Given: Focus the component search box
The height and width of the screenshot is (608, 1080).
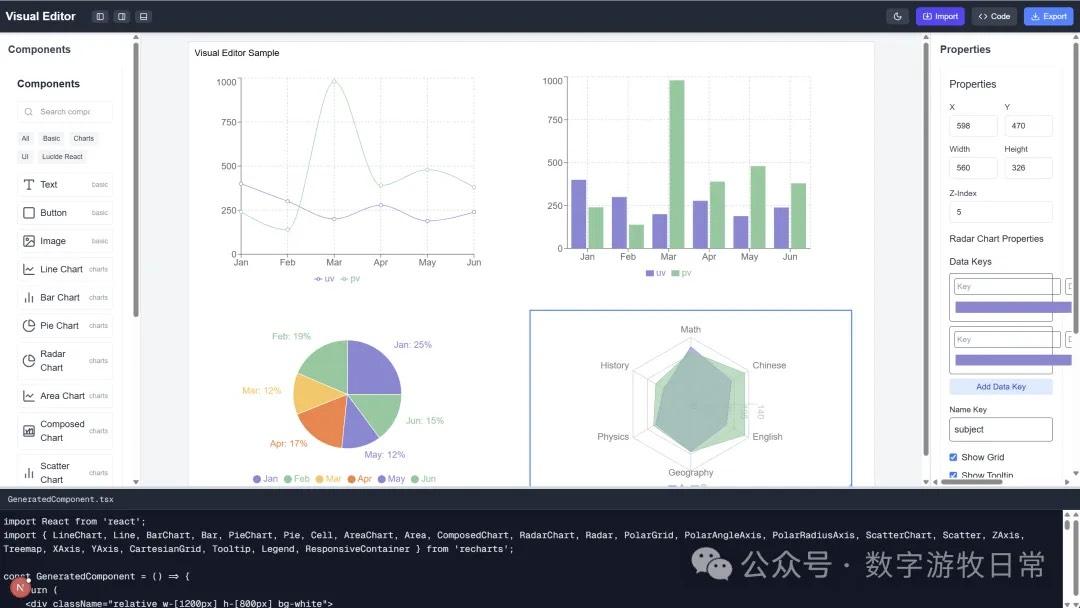Looking at the screenshot, I should pyautogui.click(x=65, y=112).
